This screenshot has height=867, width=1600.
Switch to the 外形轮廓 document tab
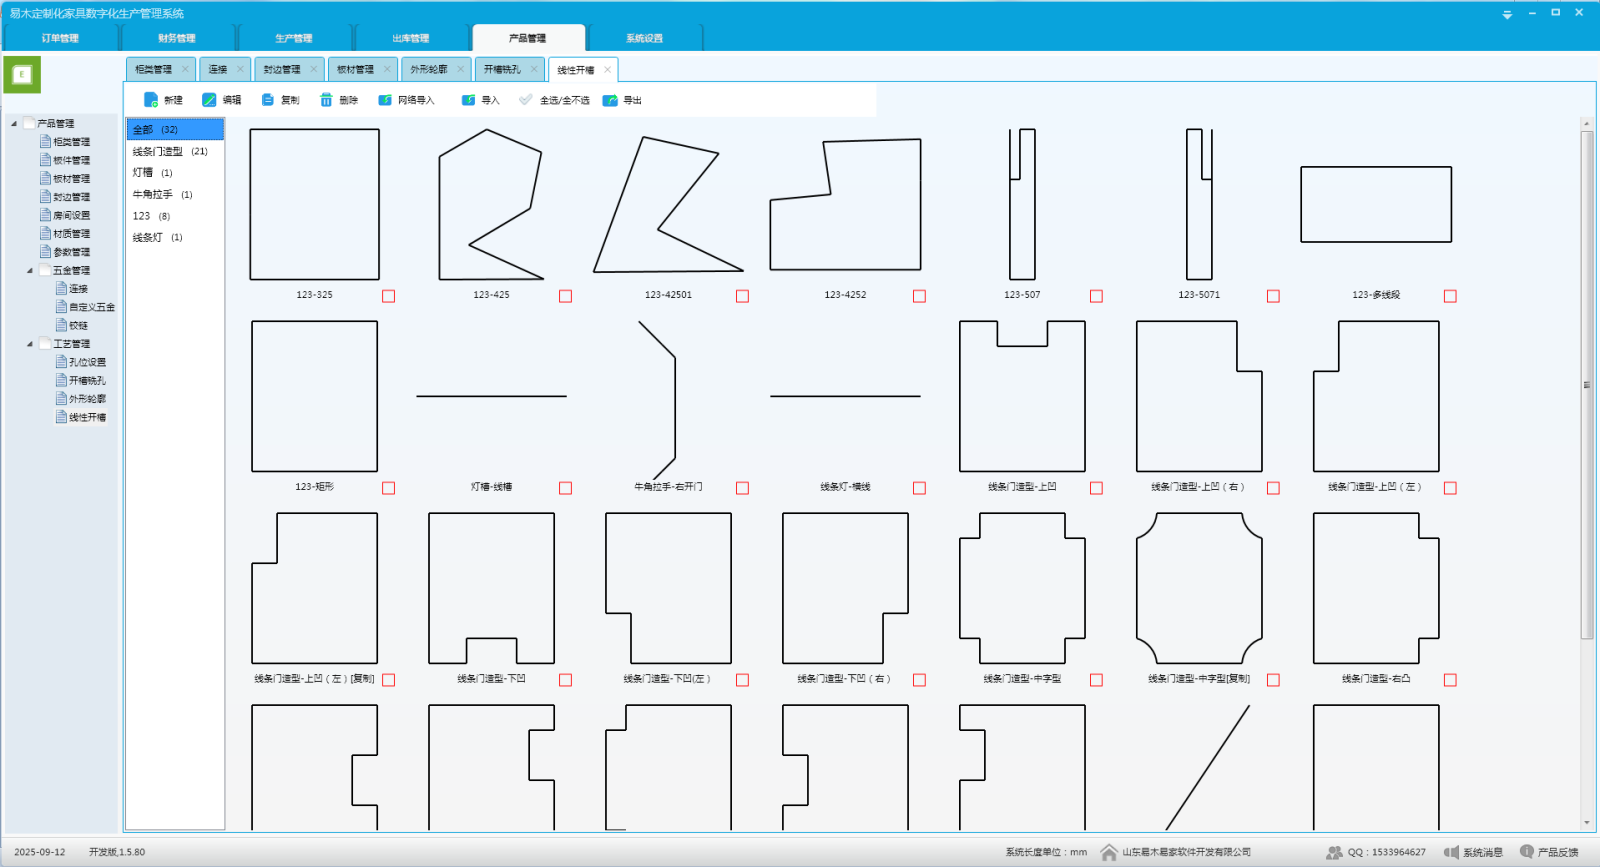point(429,69)
